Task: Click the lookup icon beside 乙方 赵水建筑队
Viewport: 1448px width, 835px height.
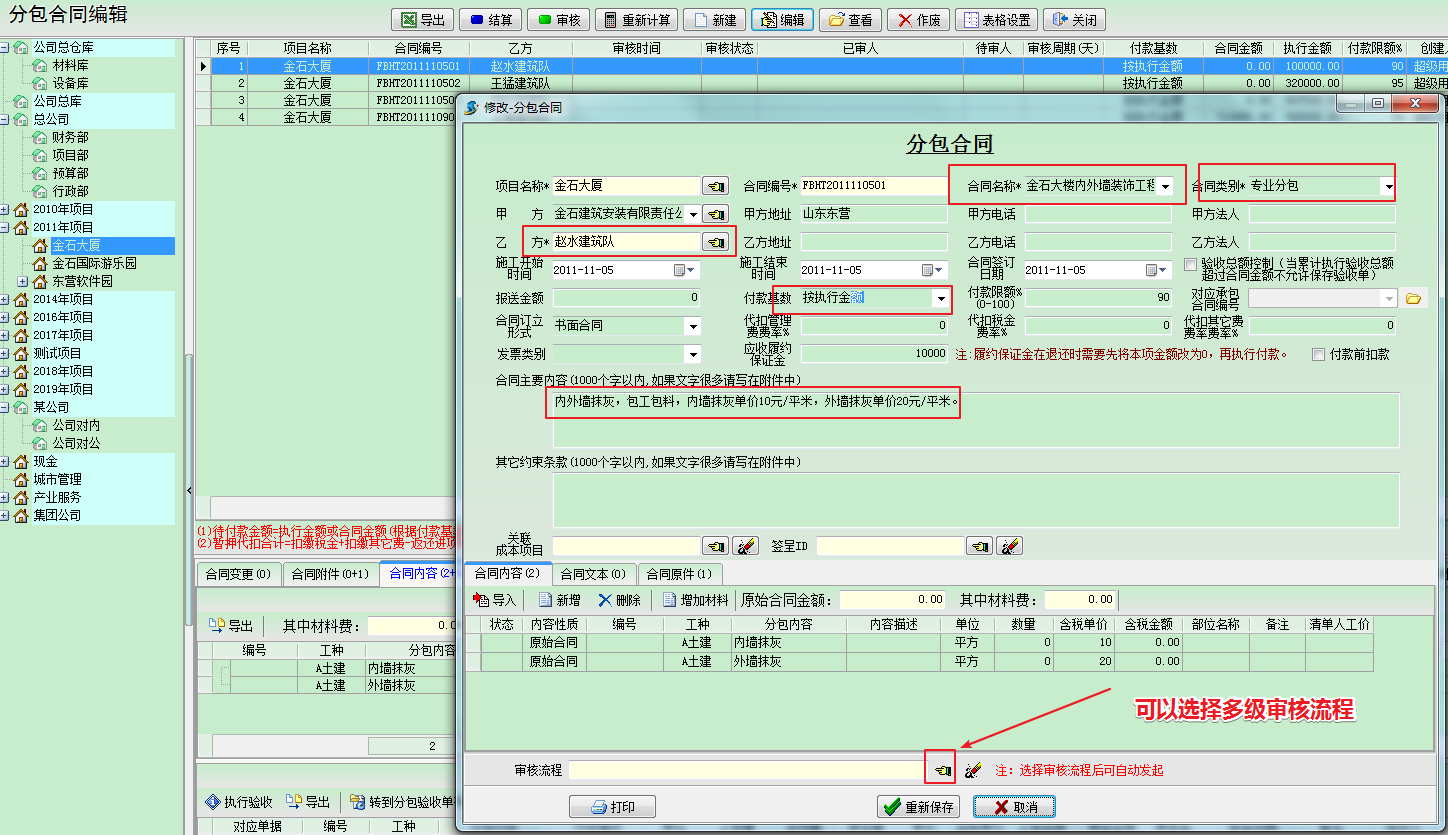Action: (x=715, y=242)
